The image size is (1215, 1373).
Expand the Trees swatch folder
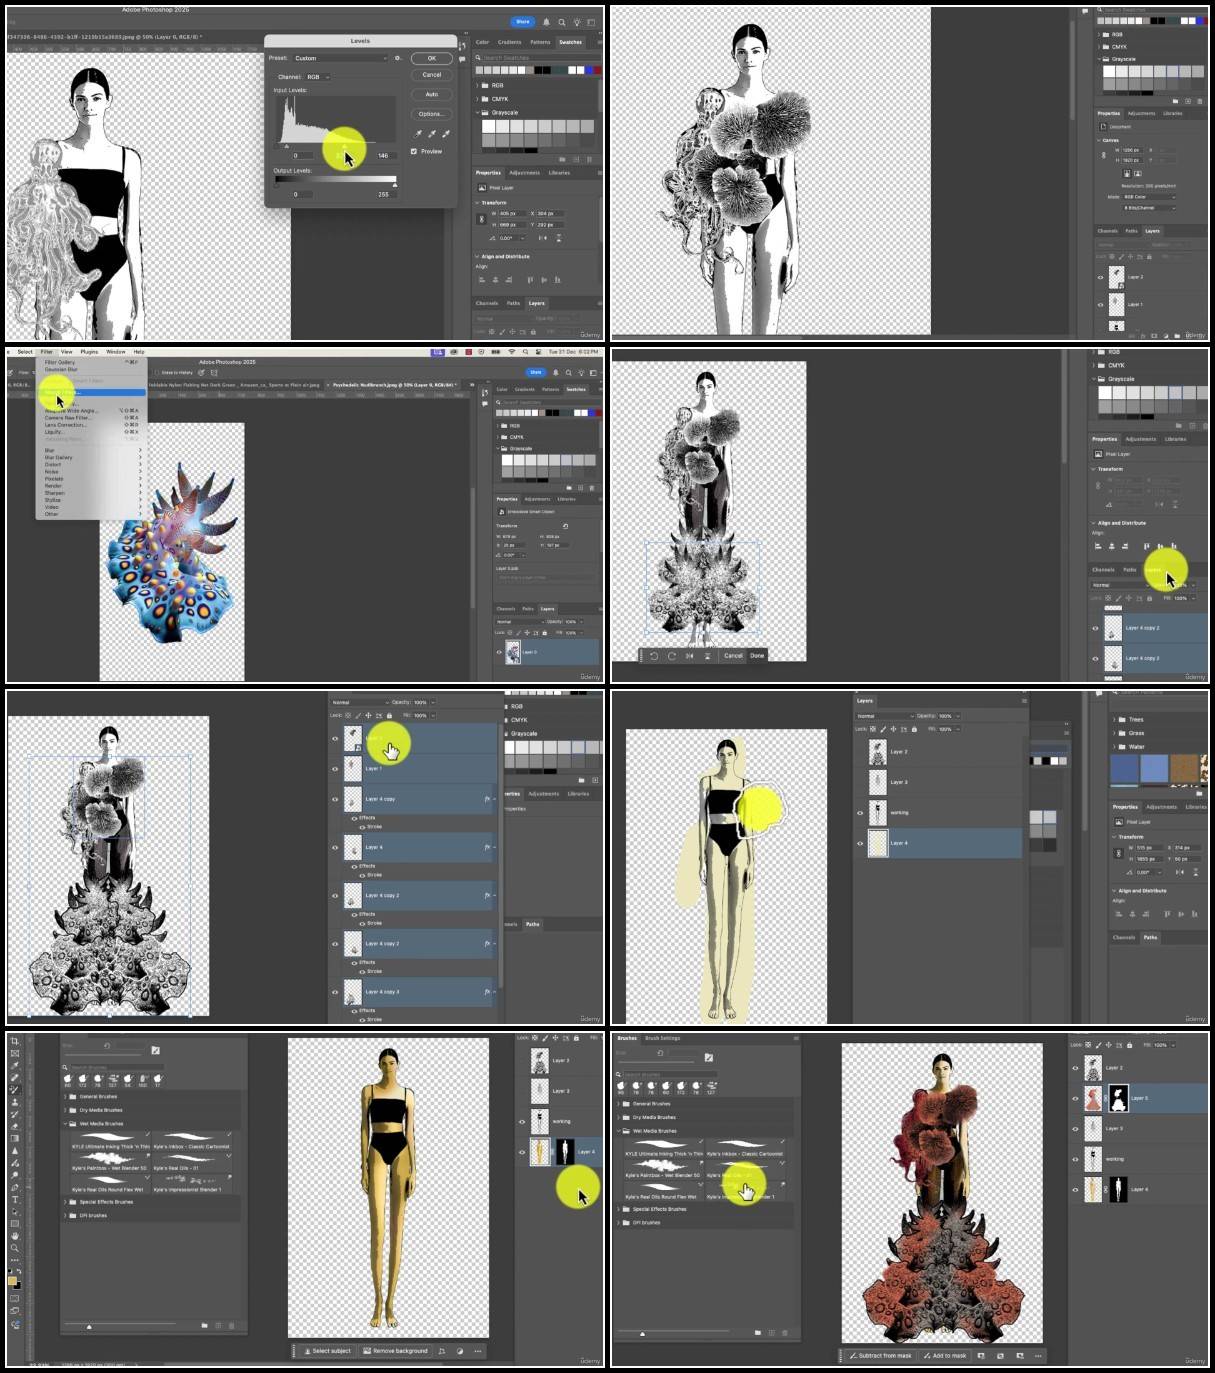(1114, 719)
